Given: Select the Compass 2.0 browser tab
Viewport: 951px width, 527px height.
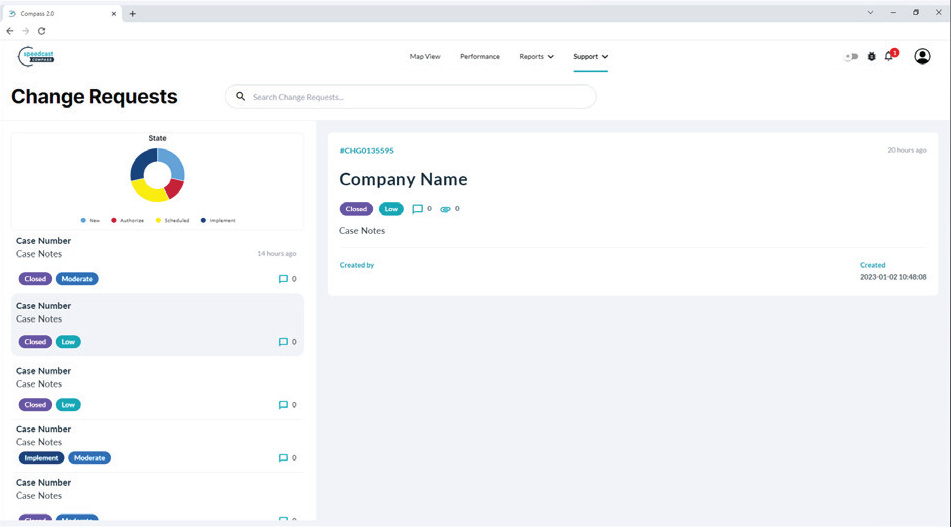Looking at the screenshot, I should point(61,13).
